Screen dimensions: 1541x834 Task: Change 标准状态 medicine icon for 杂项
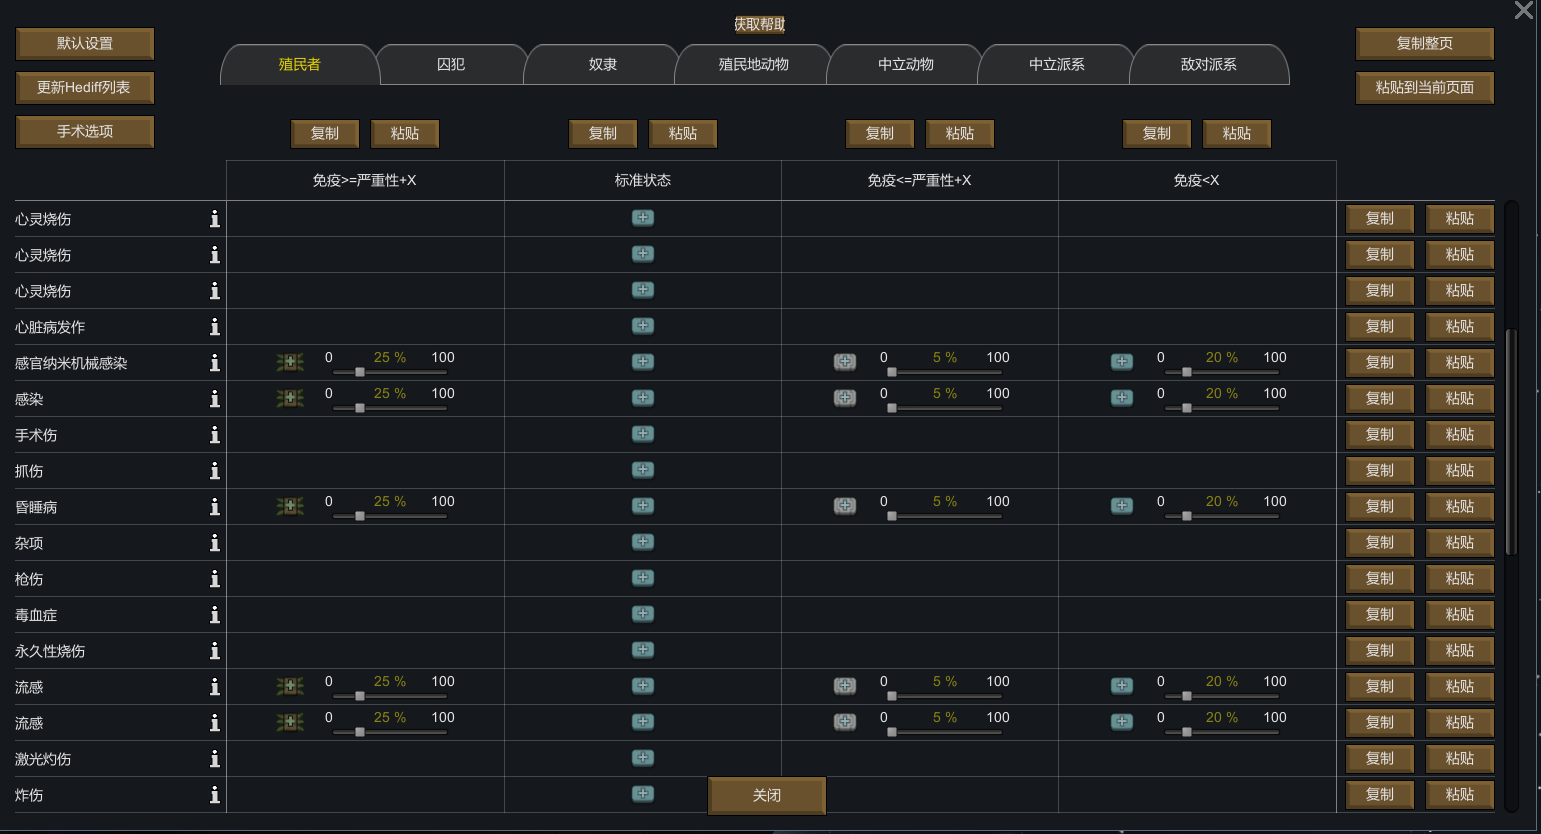(643, 542)
